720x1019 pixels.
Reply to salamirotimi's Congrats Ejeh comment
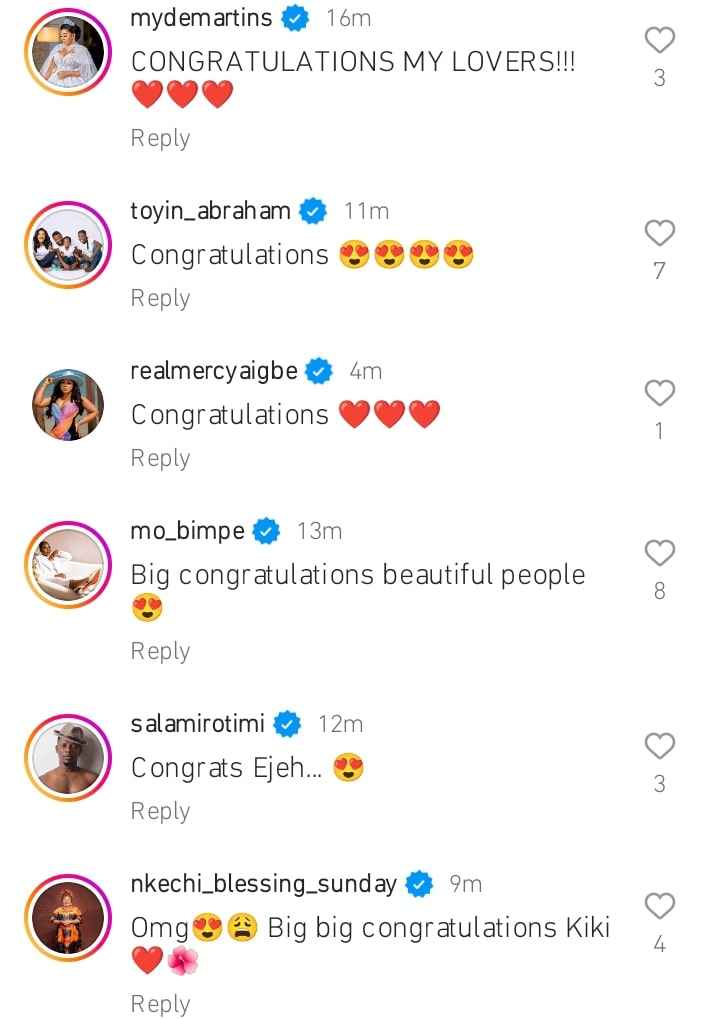(x=161, y=811)
